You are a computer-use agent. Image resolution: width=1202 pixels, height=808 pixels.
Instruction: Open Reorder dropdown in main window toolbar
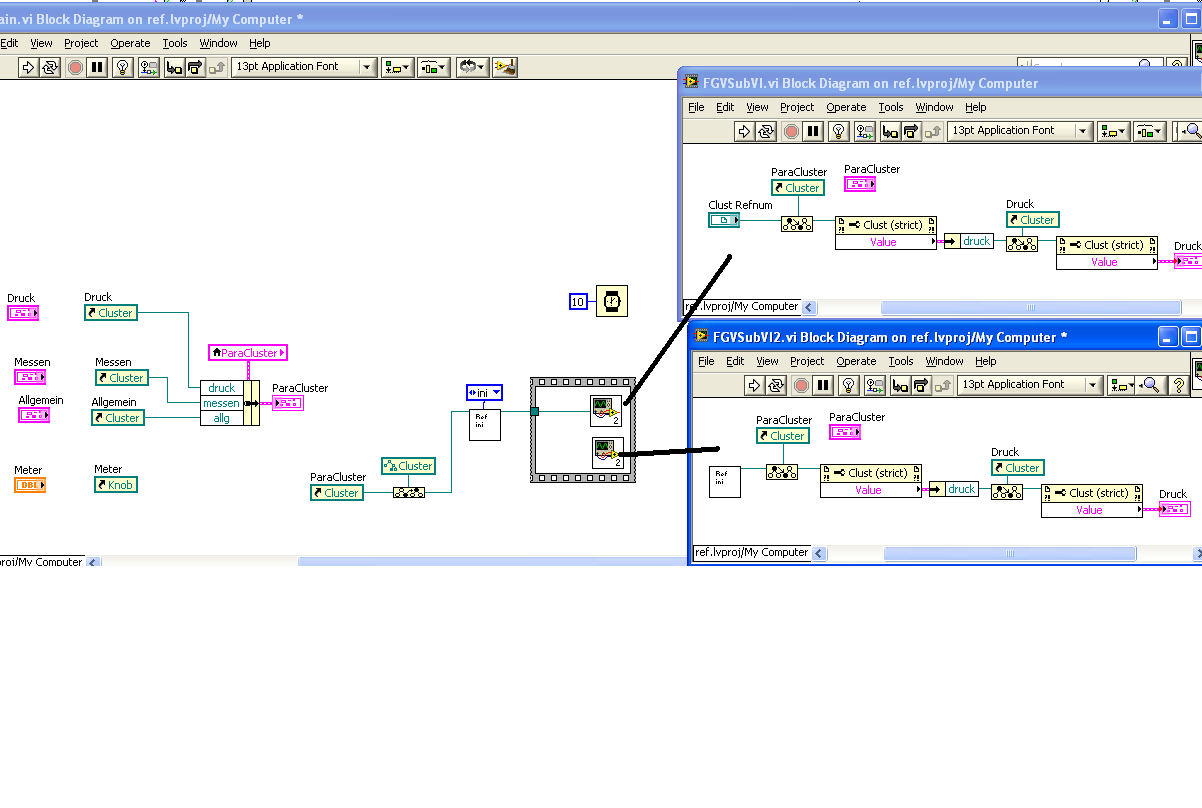tap(472, 67)
